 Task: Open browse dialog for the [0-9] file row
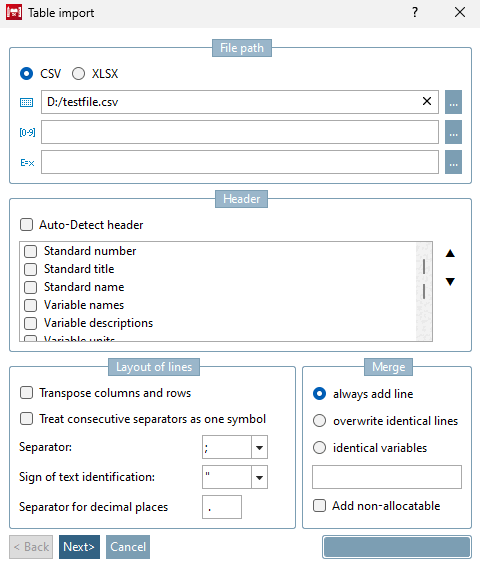point(453,132)
